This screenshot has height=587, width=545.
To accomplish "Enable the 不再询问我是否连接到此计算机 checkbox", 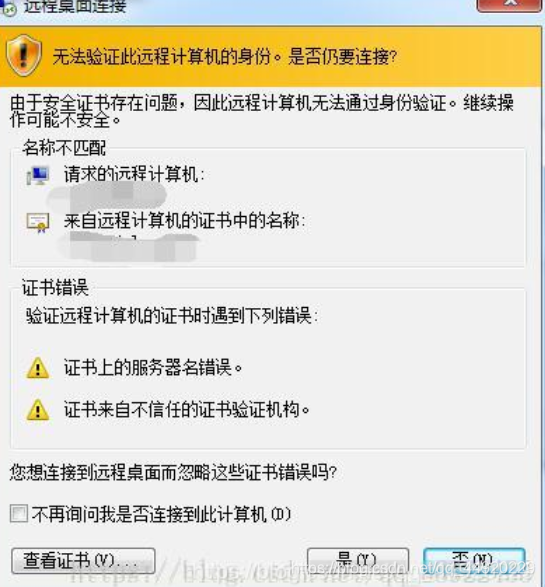I will pos(18,513).
